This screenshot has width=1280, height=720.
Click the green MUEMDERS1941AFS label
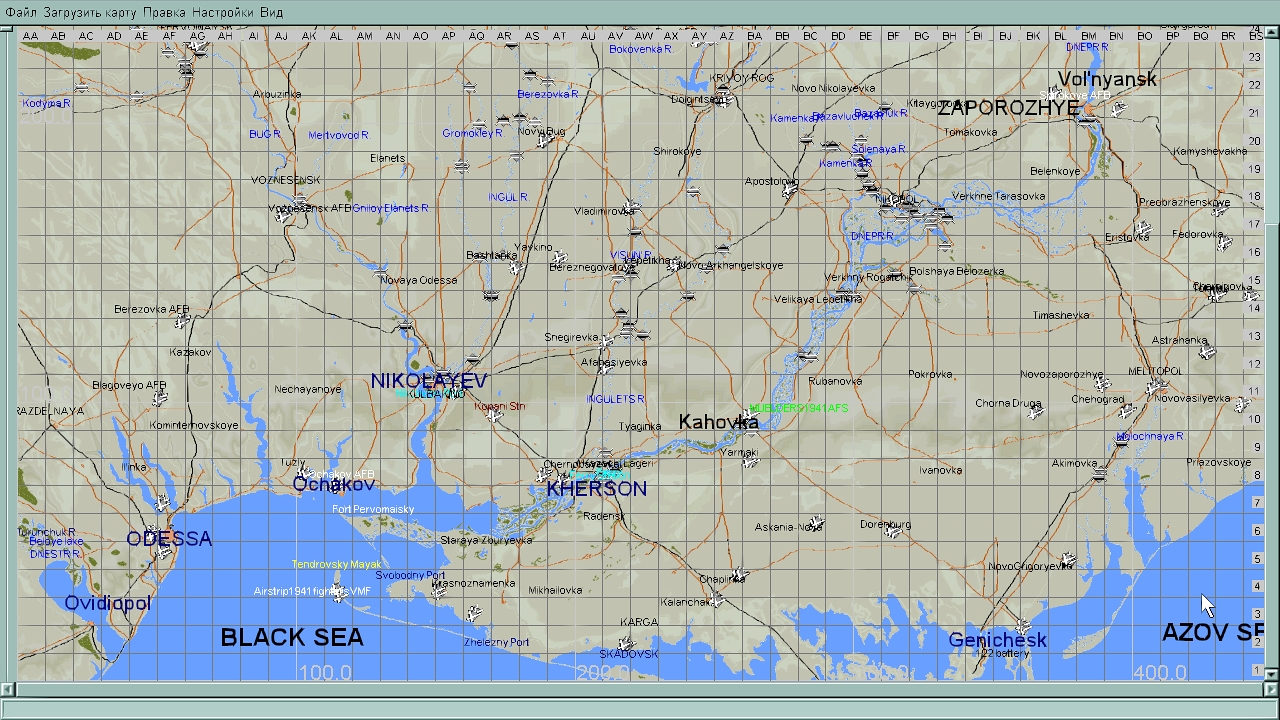click(798, 408)
